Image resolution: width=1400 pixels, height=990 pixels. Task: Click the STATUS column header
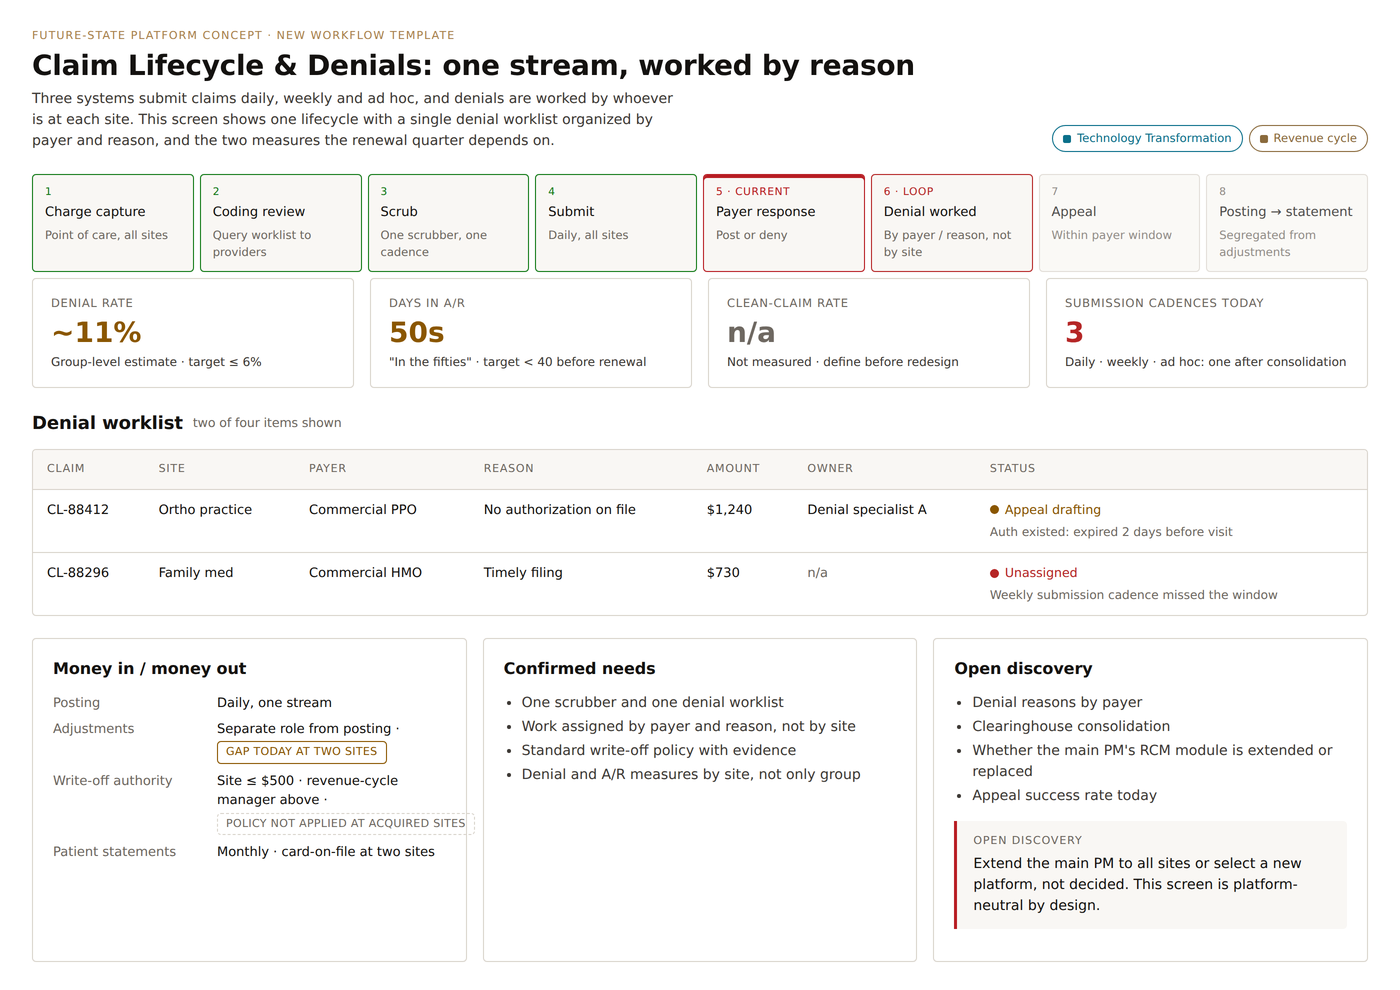(x=1012, y=468)
